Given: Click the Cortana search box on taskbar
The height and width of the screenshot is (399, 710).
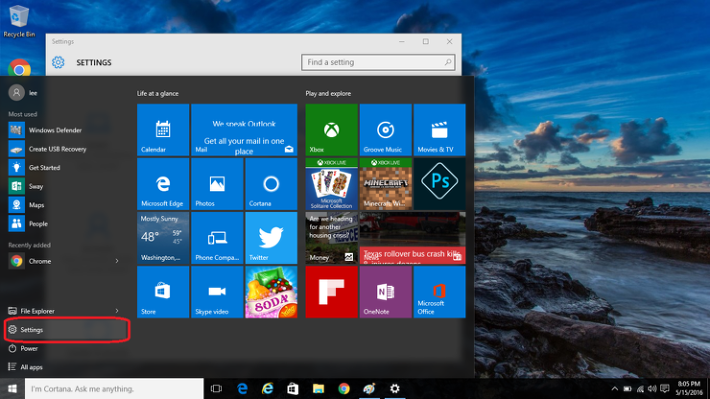Looking at the screenshot, I should pos(114,389).
